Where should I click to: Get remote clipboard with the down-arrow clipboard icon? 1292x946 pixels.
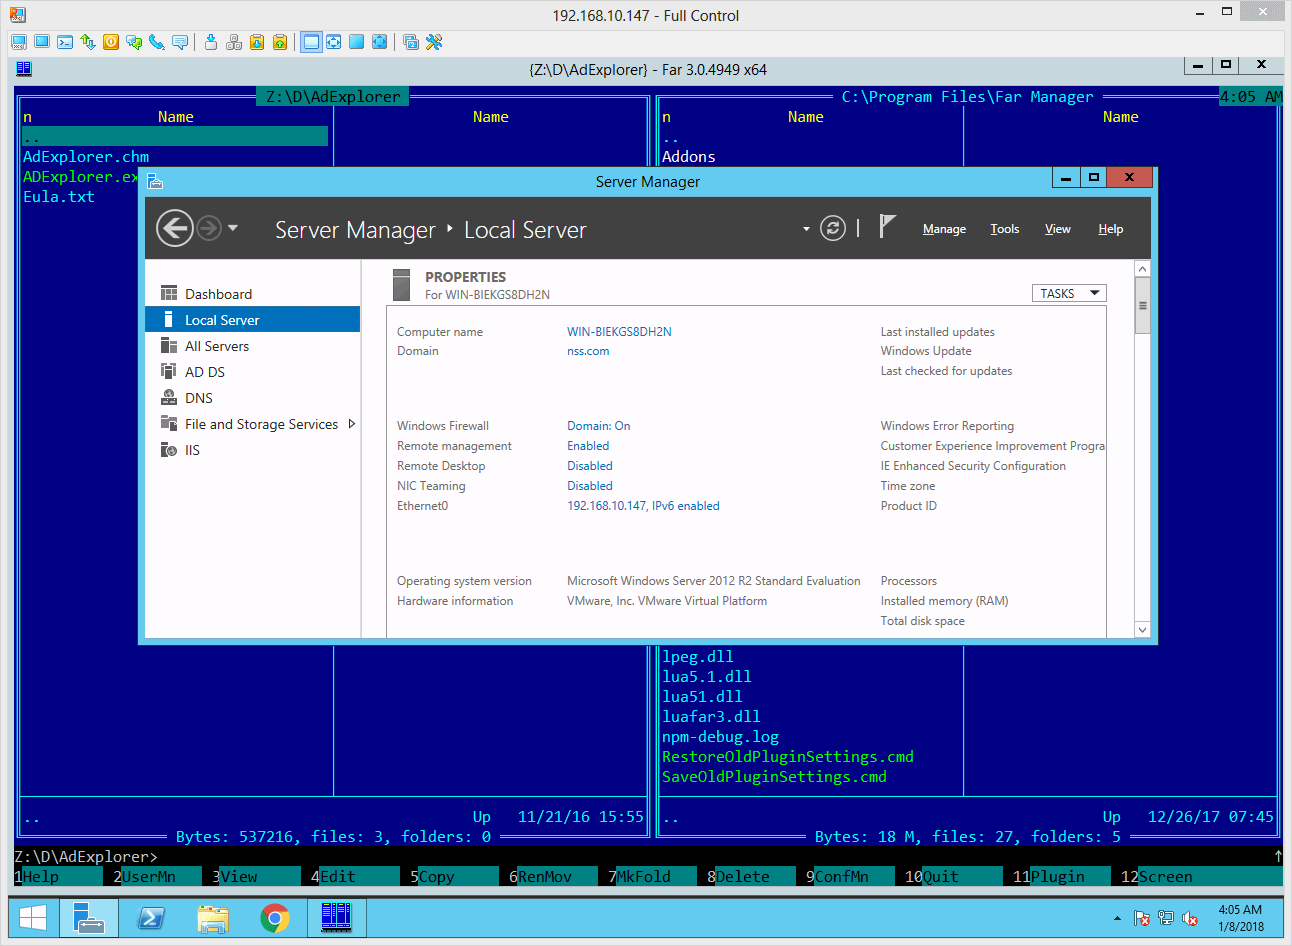tap(257, 42)
